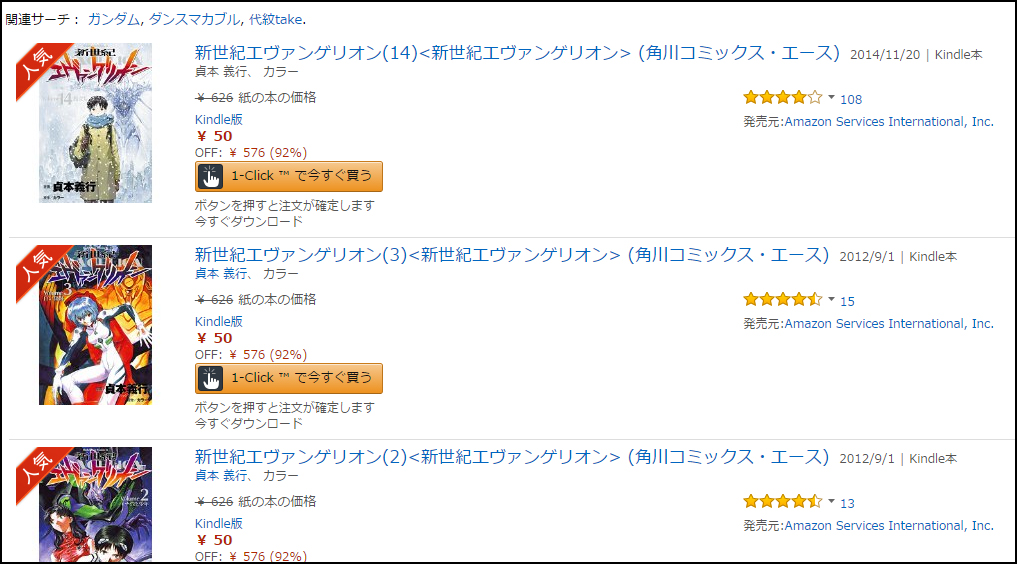Click the star rating icons for volume 3

click(783, 300)
